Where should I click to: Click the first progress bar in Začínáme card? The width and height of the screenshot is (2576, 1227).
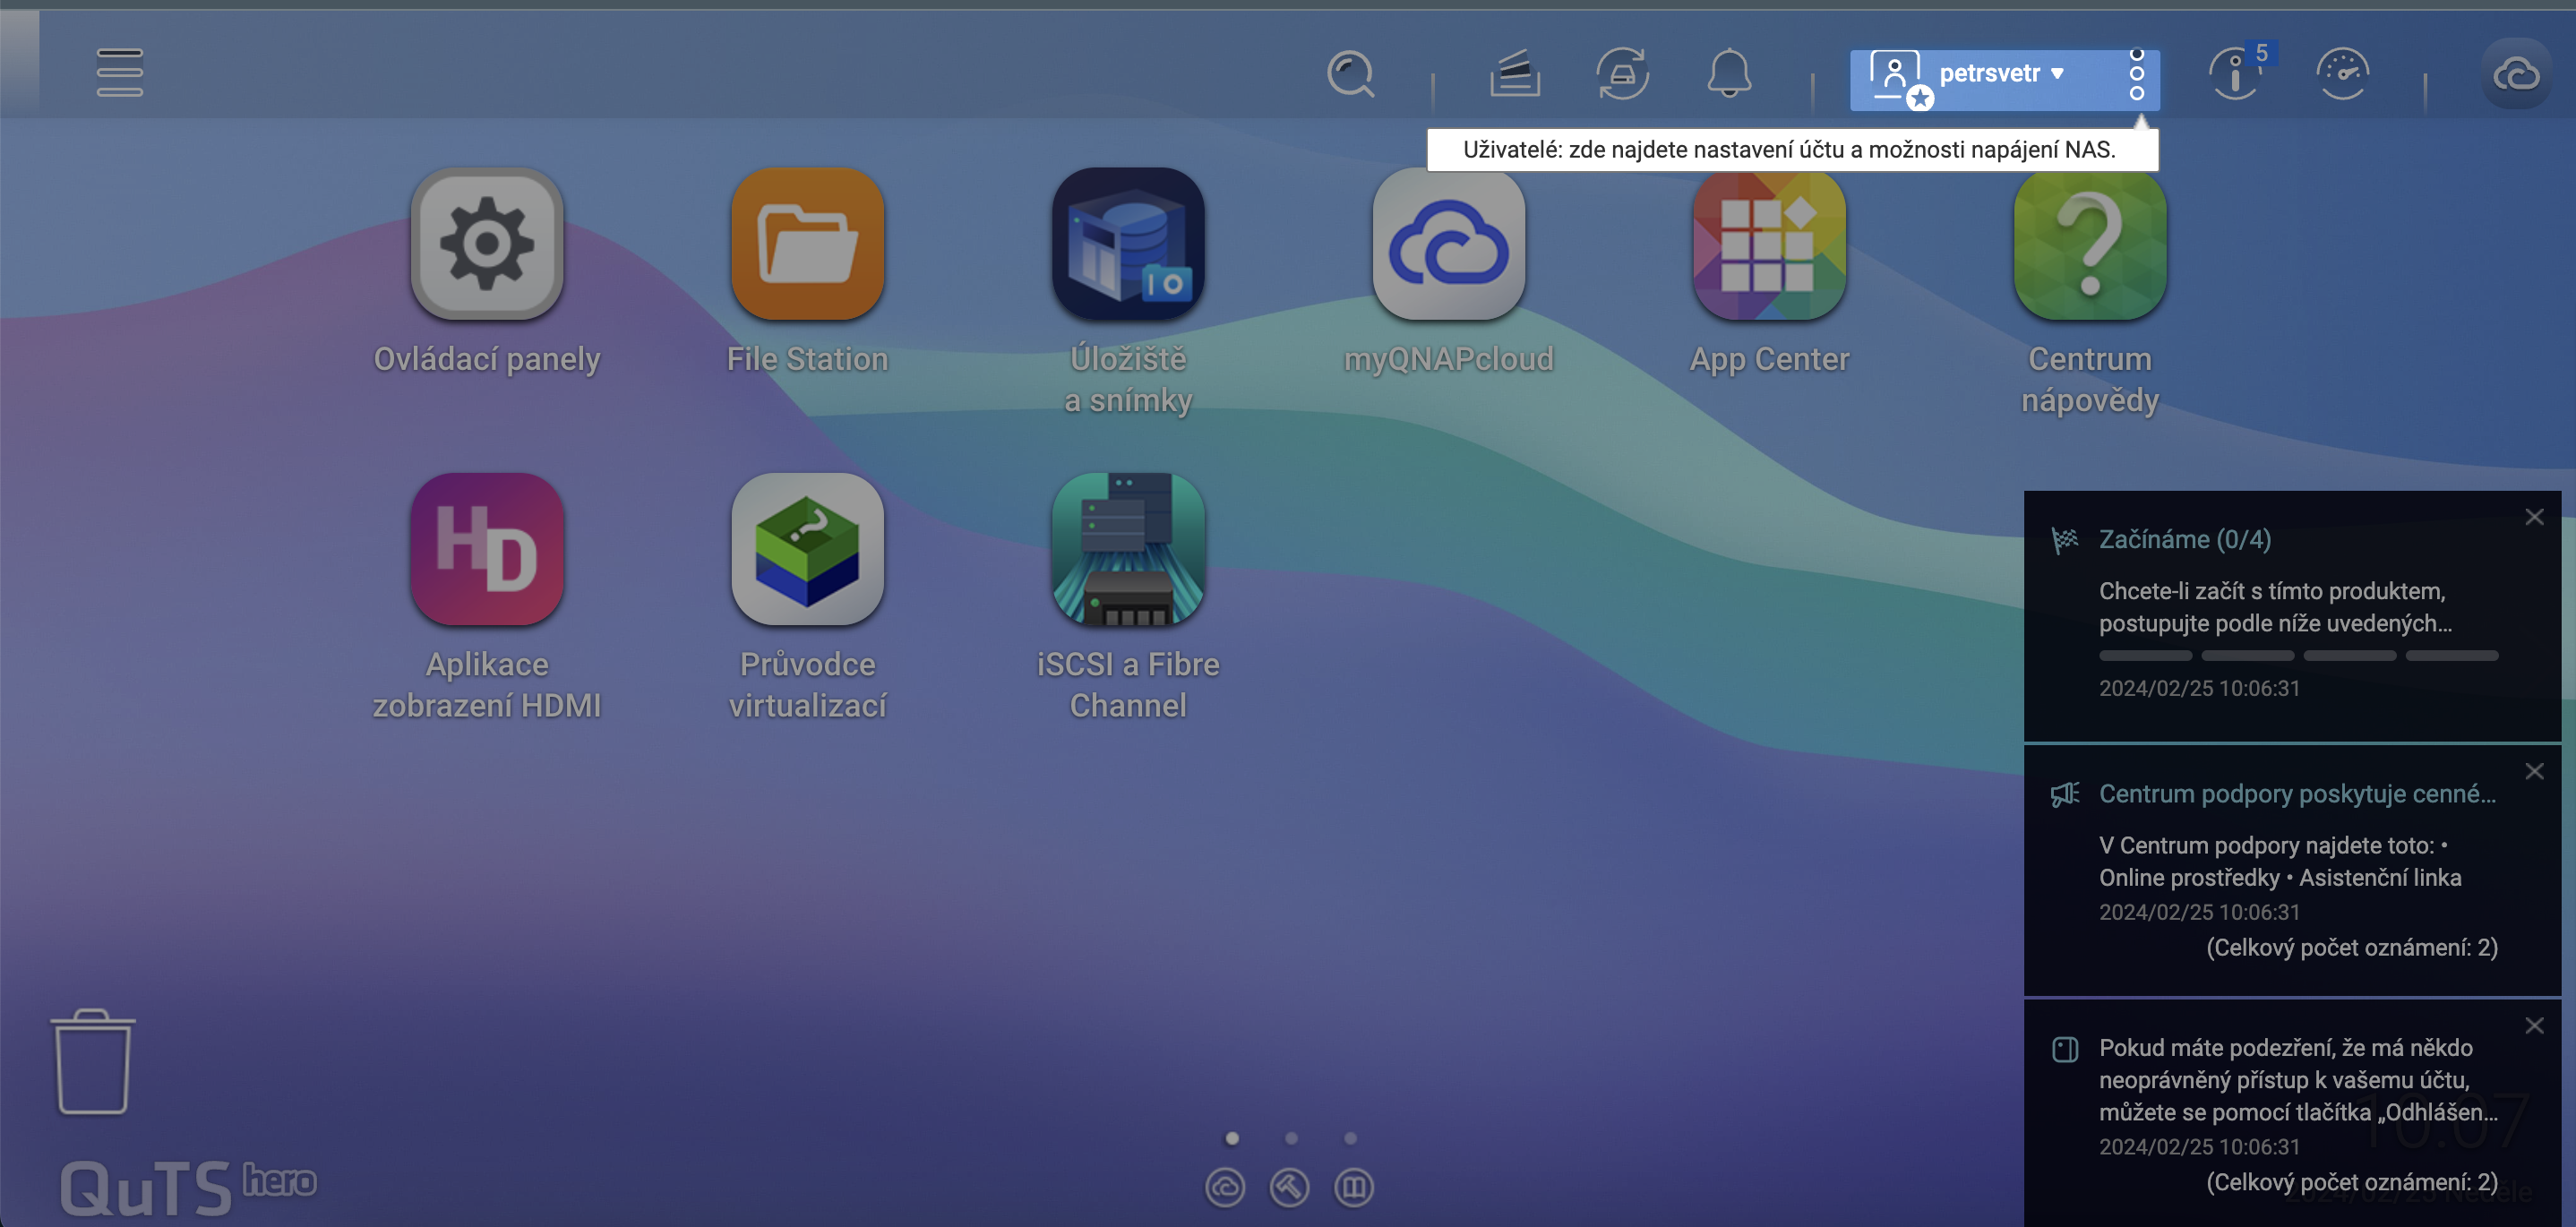click(x=2145, y=655)
